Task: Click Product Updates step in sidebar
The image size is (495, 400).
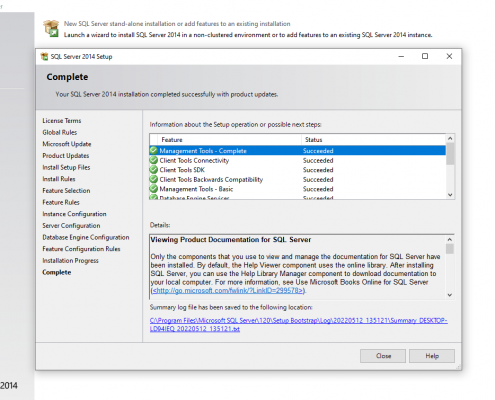Action: coord(66,156)
